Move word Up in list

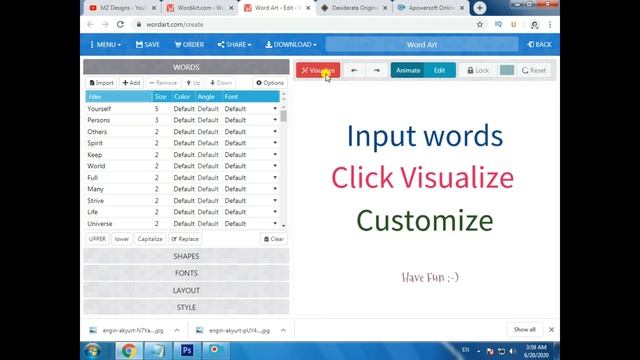[193, 83]
